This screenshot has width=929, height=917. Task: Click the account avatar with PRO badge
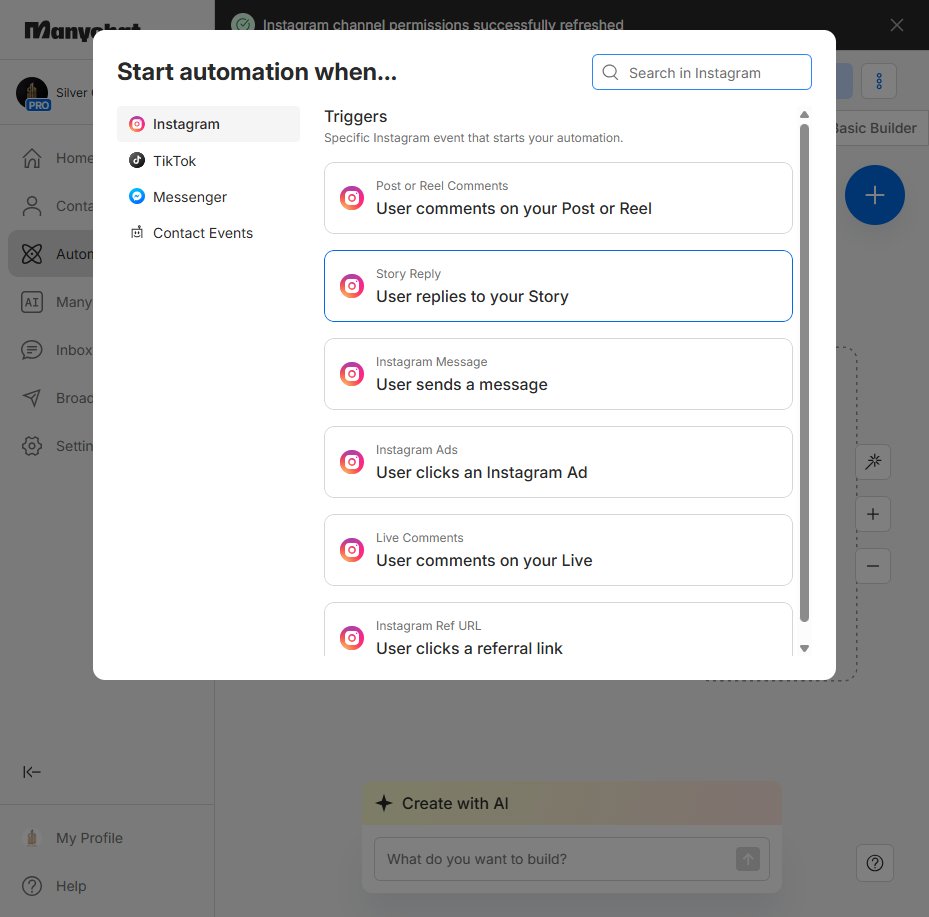click(33, 94)
